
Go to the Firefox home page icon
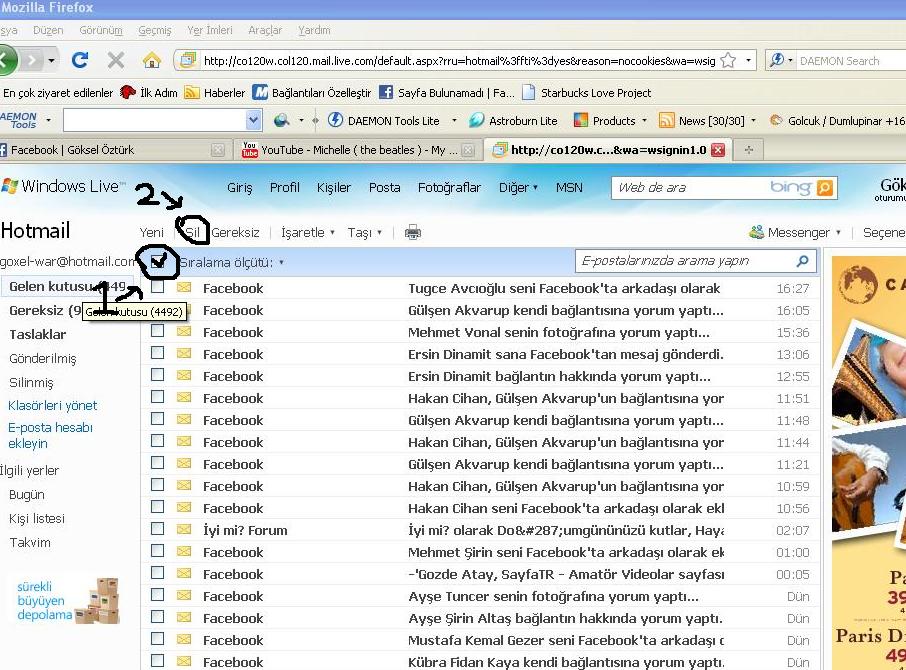pyautogui.click(x=152, y=60)
